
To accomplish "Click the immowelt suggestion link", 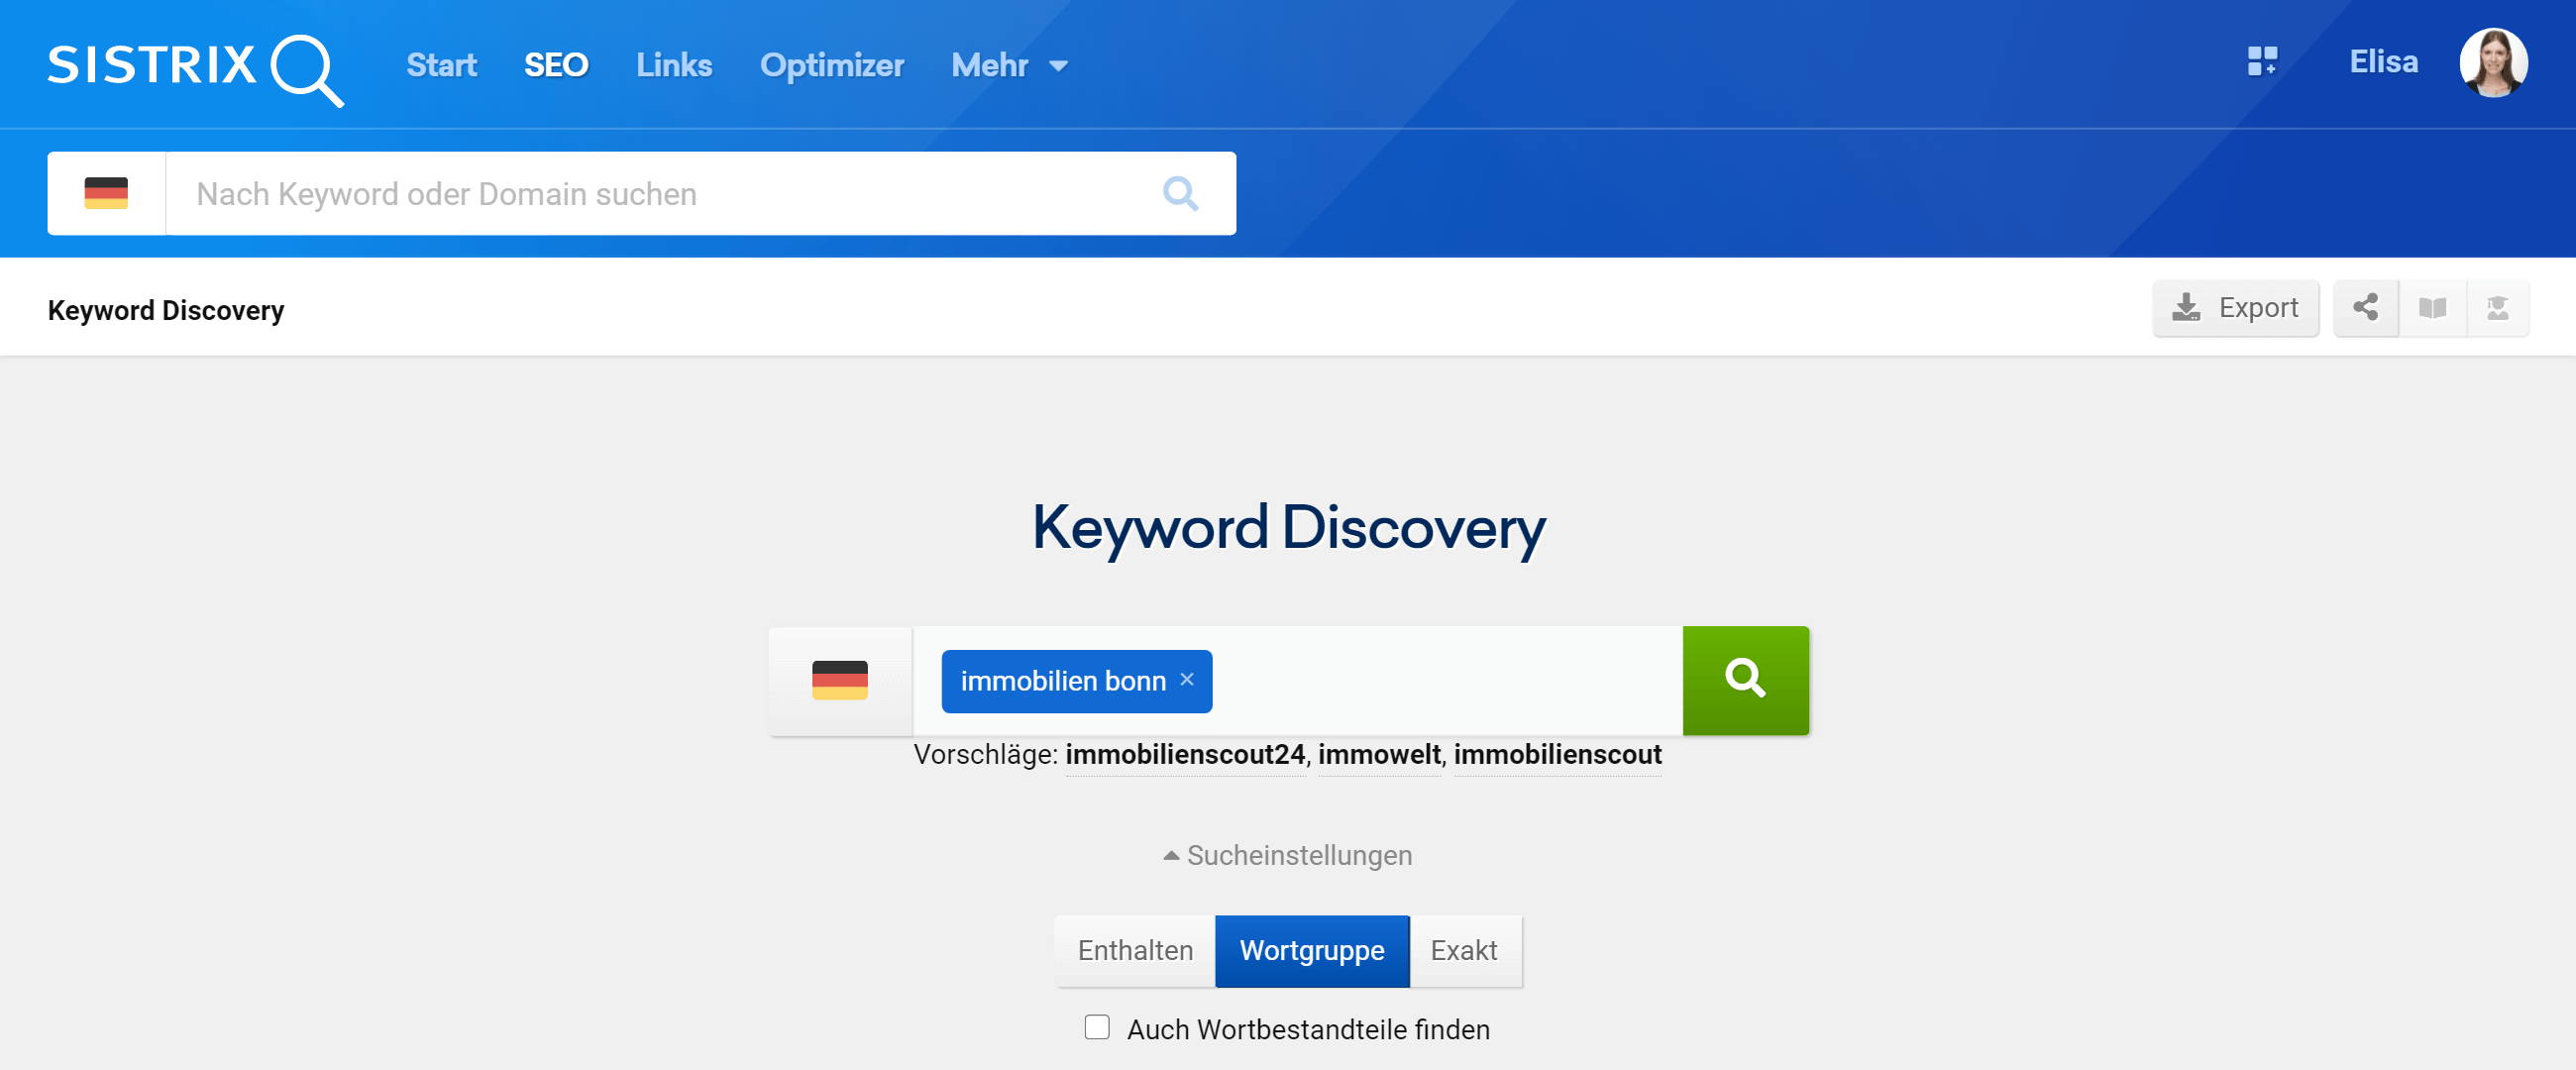I will point(1378,754).
